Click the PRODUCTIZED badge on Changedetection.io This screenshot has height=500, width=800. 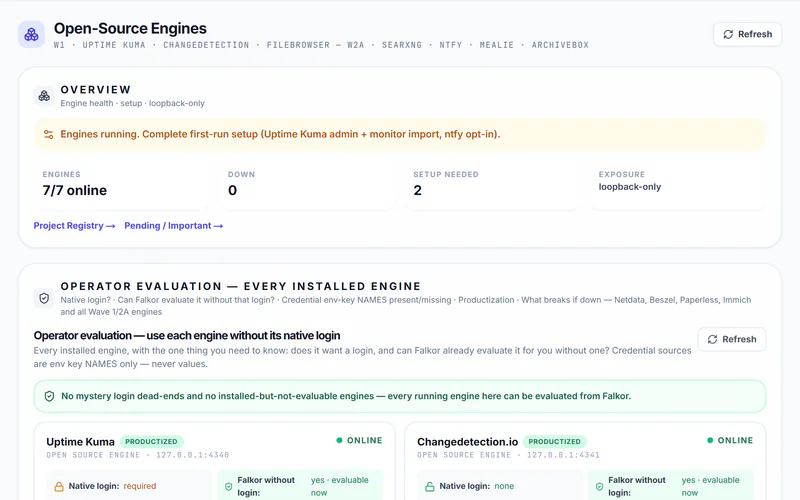[555, 441]
